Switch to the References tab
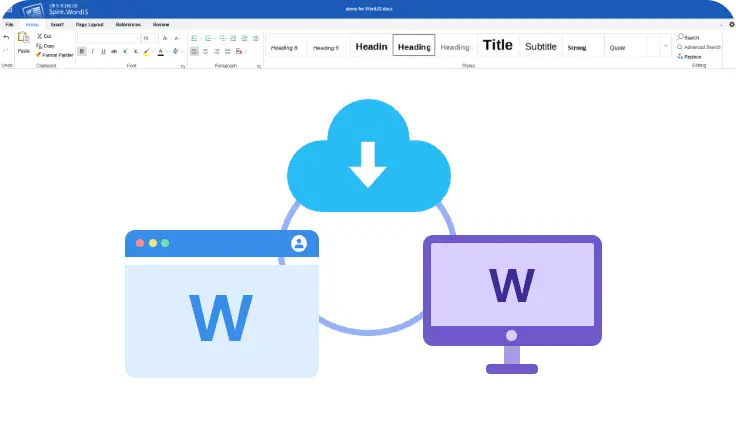736x424 pixels. (128, 24)
